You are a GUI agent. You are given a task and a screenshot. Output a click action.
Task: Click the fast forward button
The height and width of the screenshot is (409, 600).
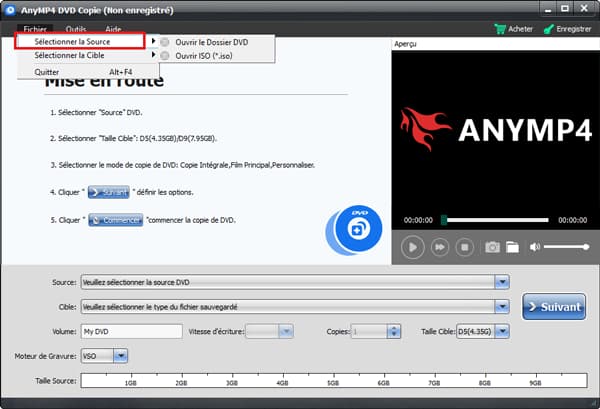point(440,247)
